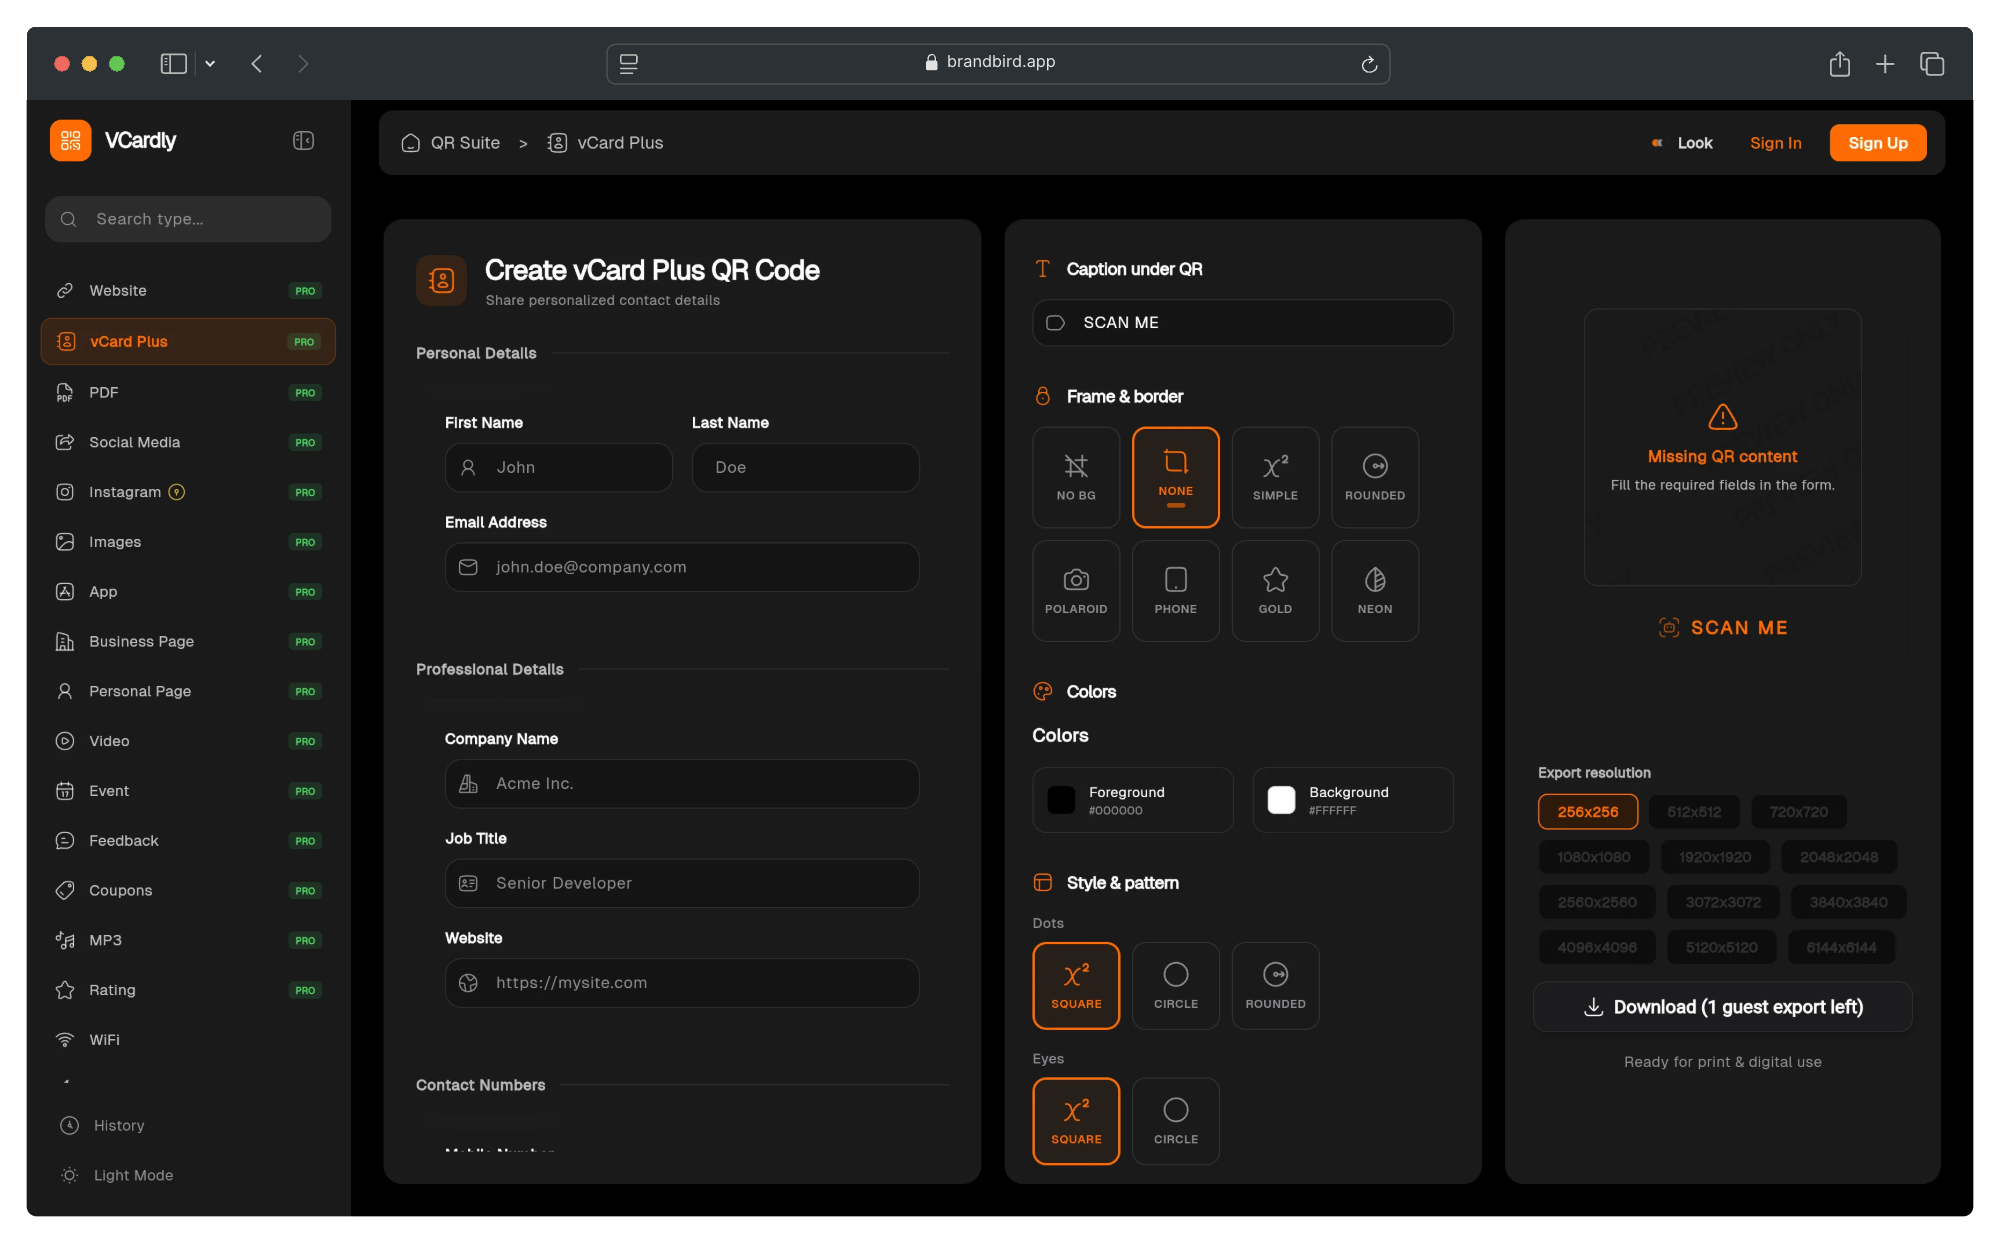Choose the 512x512 export resolution

(x=1693, y=812)
